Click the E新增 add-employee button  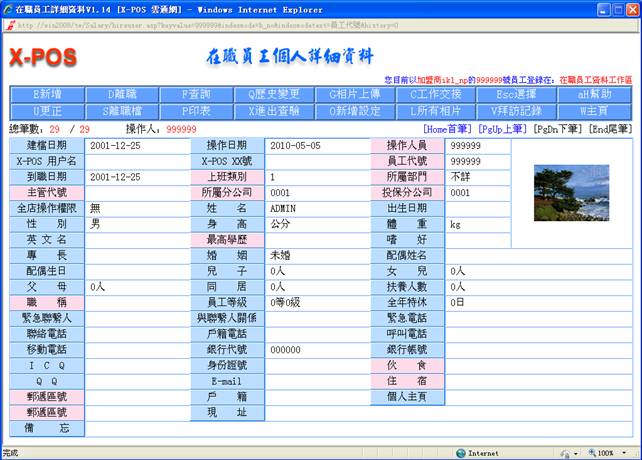point(46,94)
